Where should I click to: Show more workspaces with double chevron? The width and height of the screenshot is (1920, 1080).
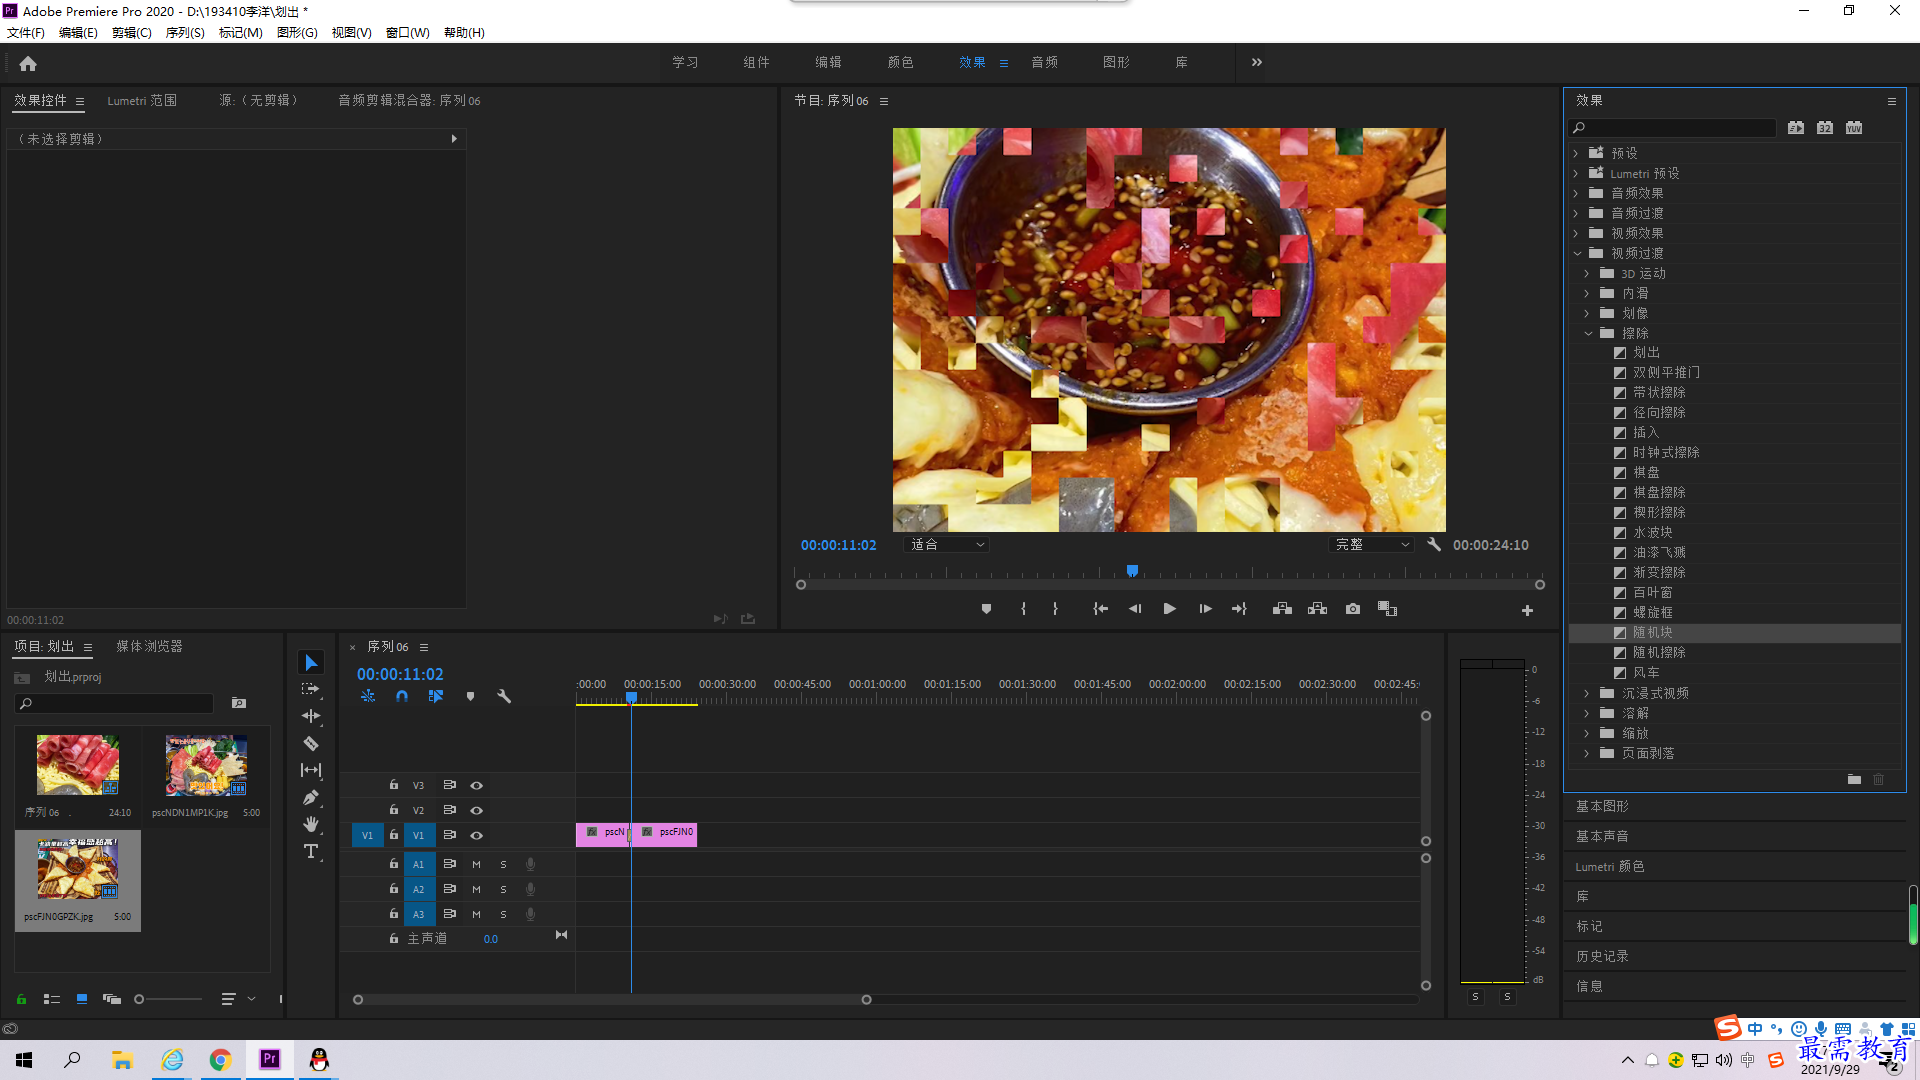[1256, 62]
